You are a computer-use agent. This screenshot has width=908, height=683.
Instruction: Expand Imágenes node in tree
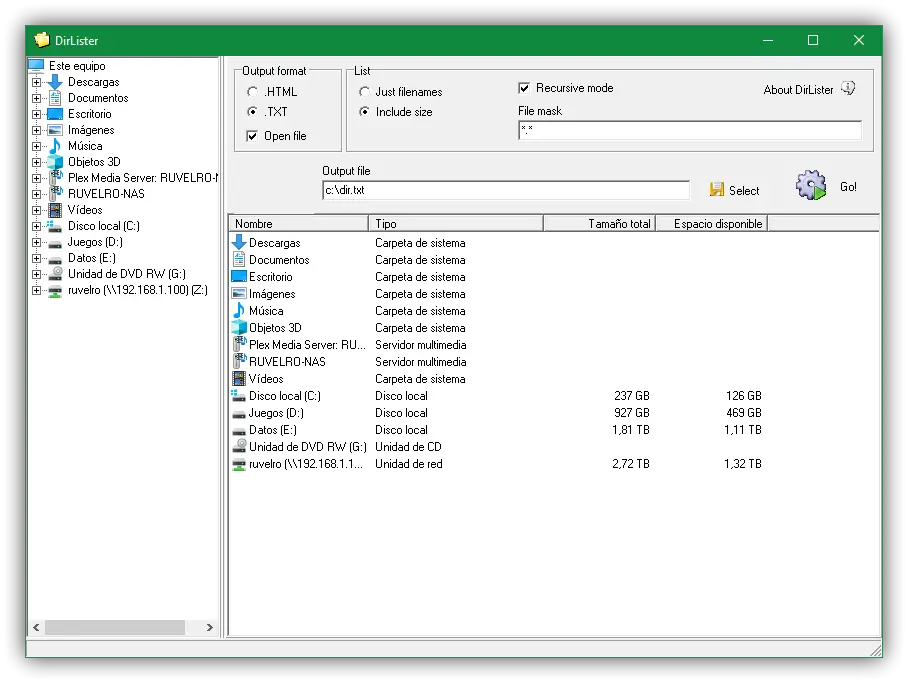(36, 130)
